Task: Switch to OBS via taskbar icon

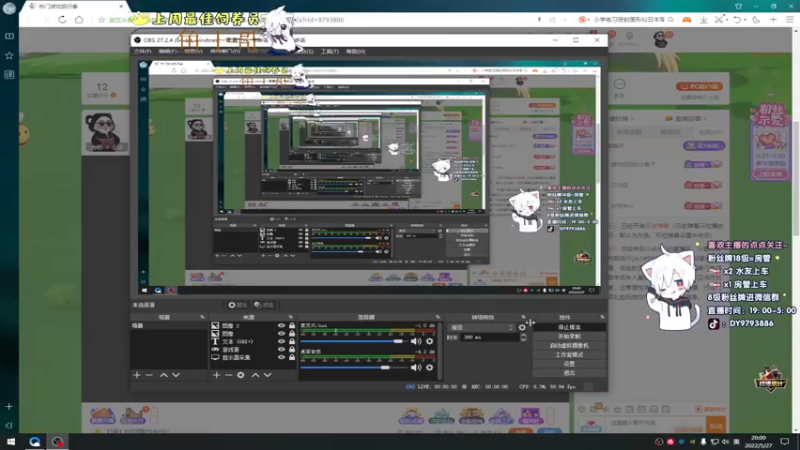Action: (57, 442)
